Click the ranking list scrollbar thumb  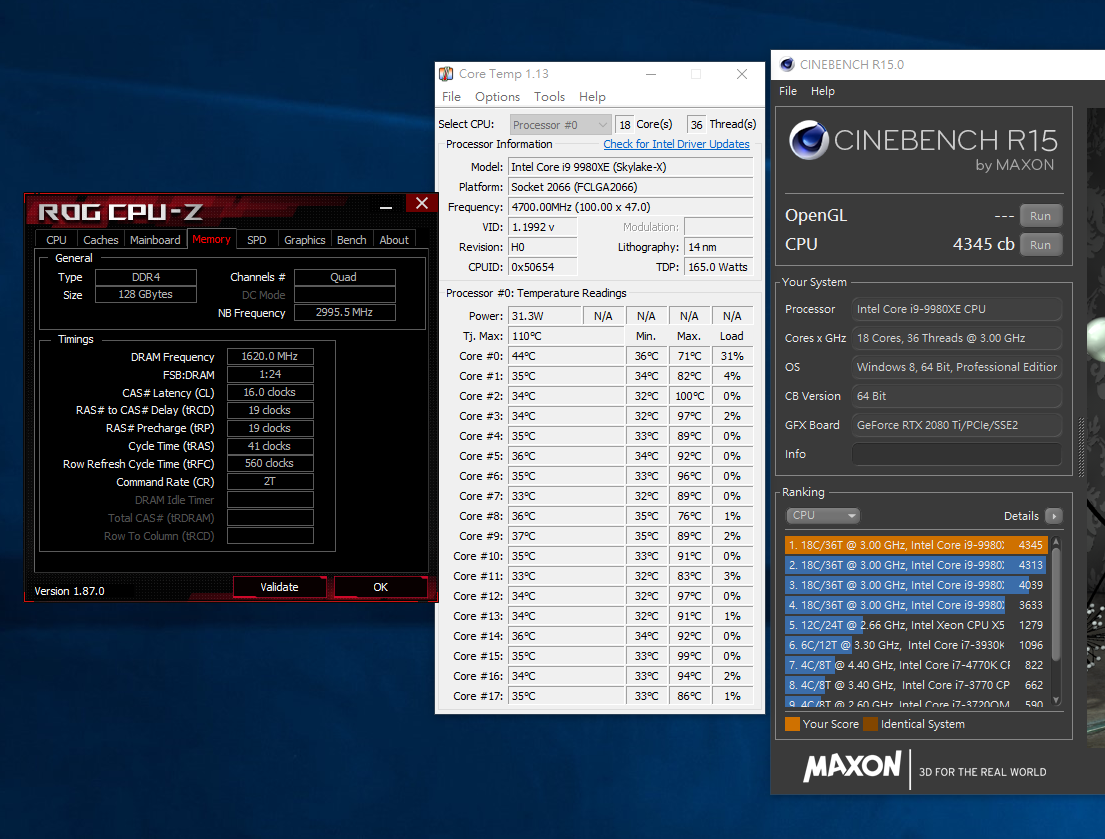pyautogui.click(x=1056, y=605)
